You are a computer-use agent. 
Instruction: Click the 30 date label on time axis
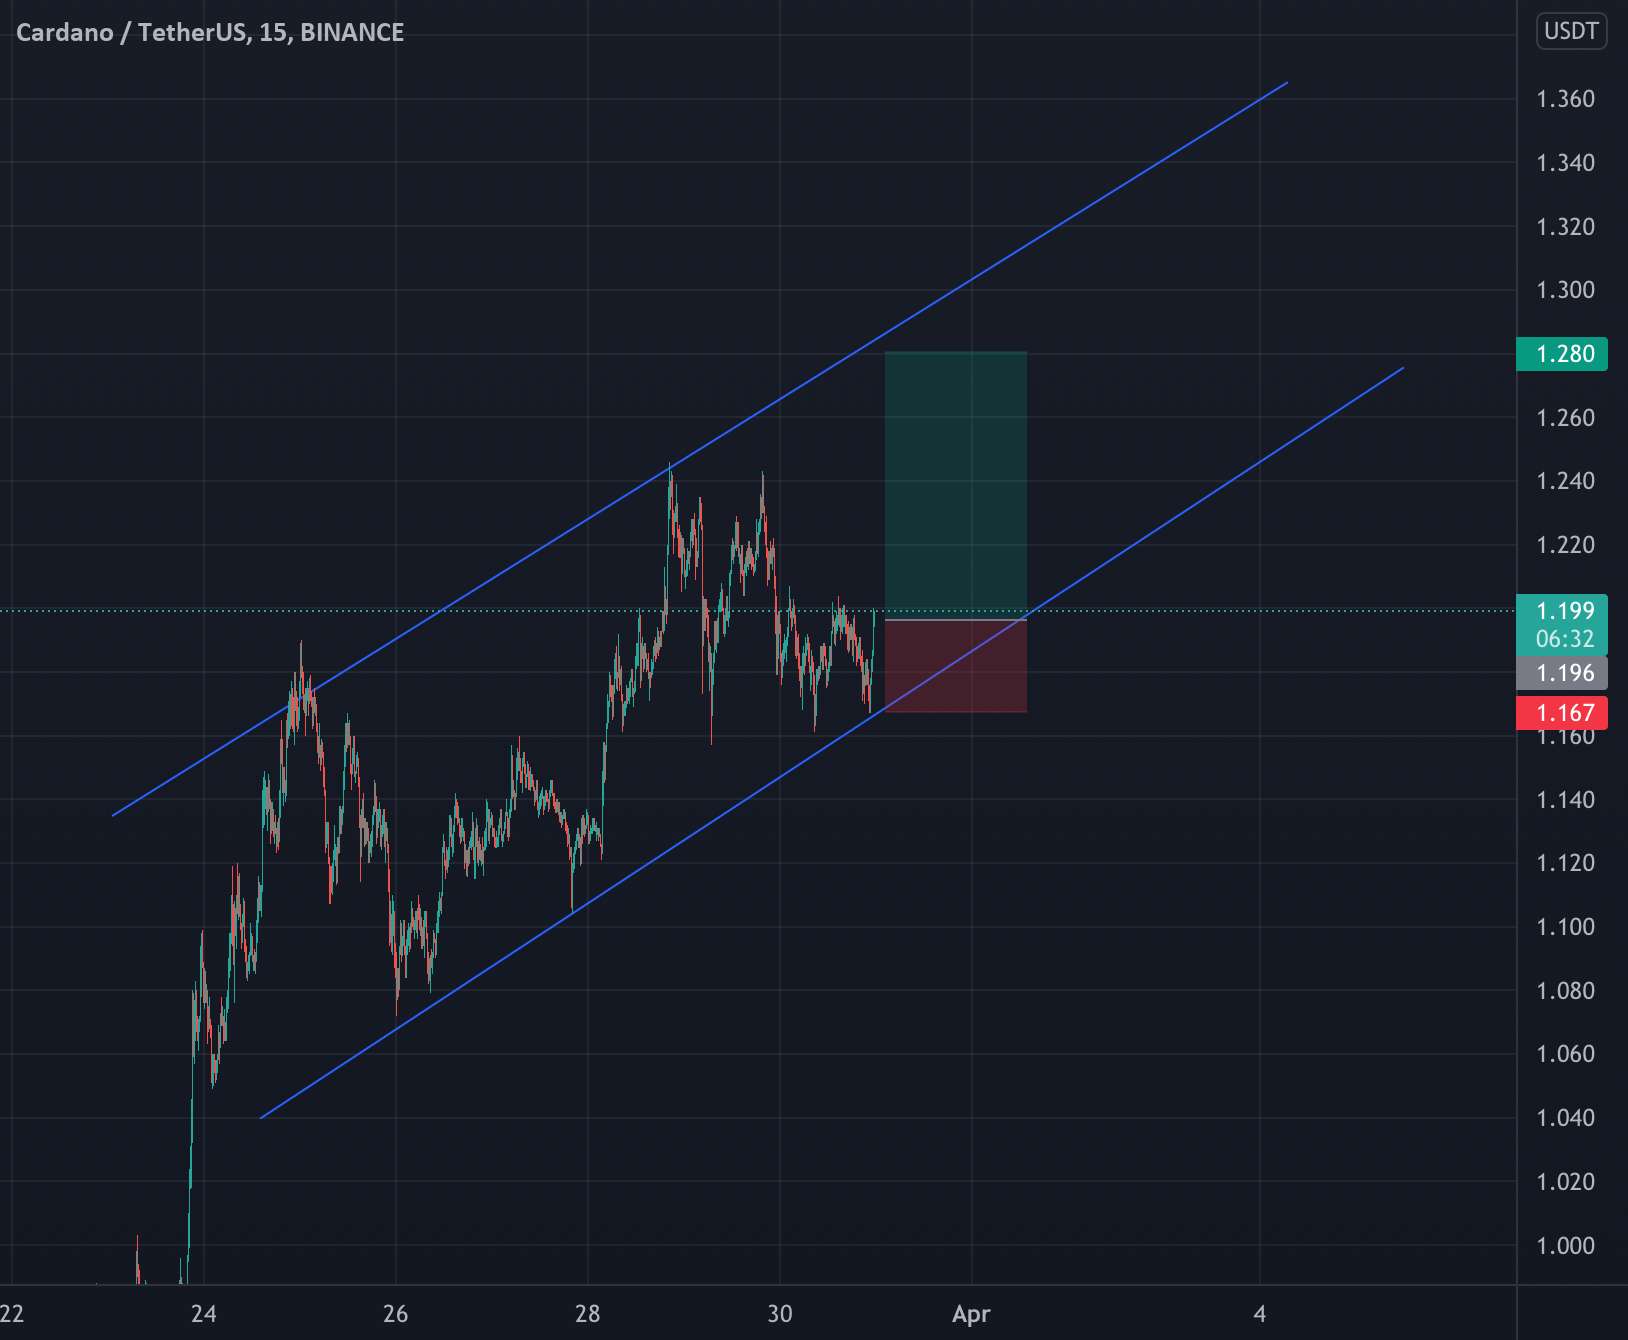pyautogui.click(x=780, y=1314)
